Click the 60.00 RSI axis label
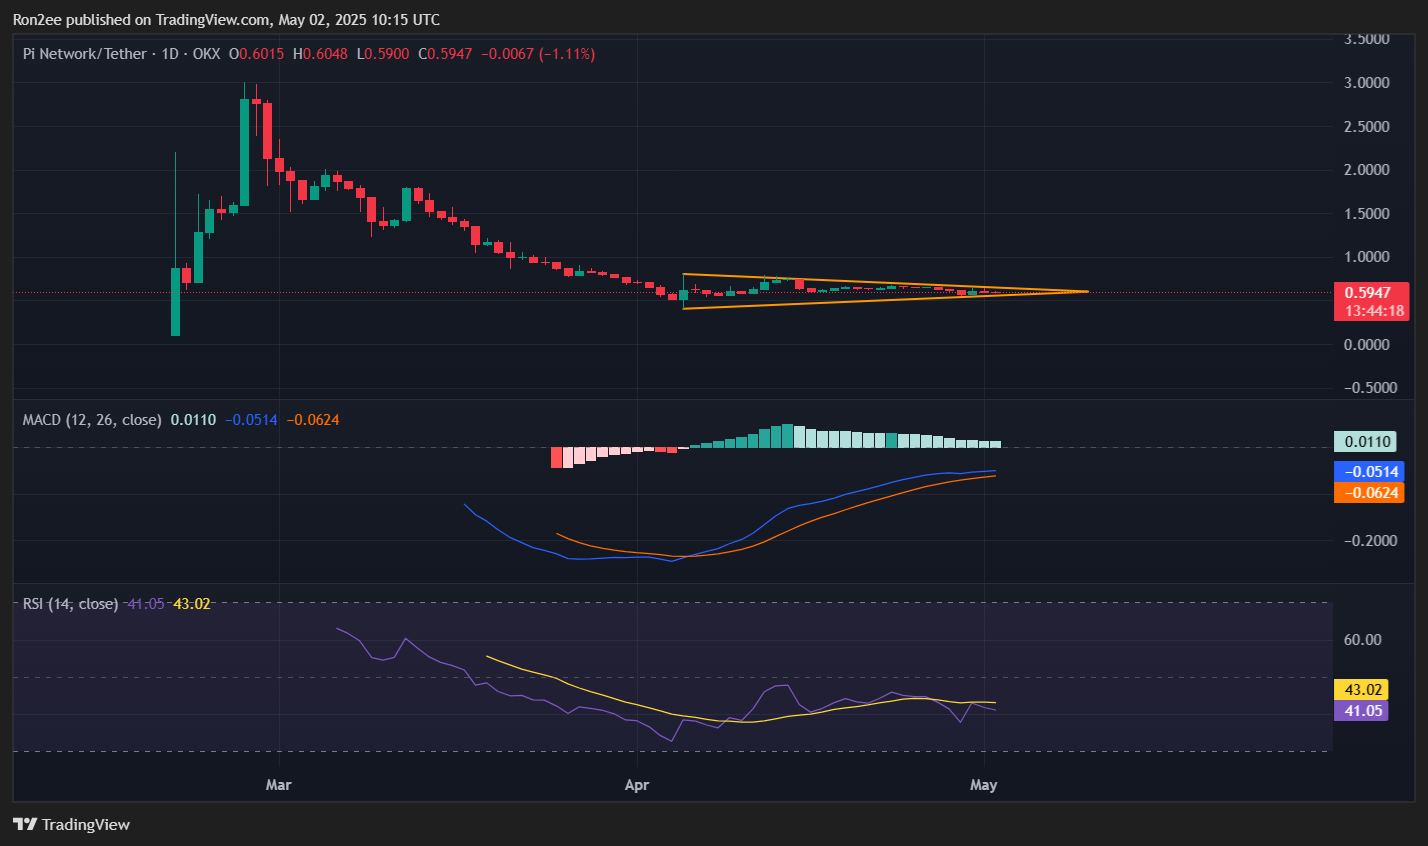Screen dimensions: 1428x846 coord(1362,640)
